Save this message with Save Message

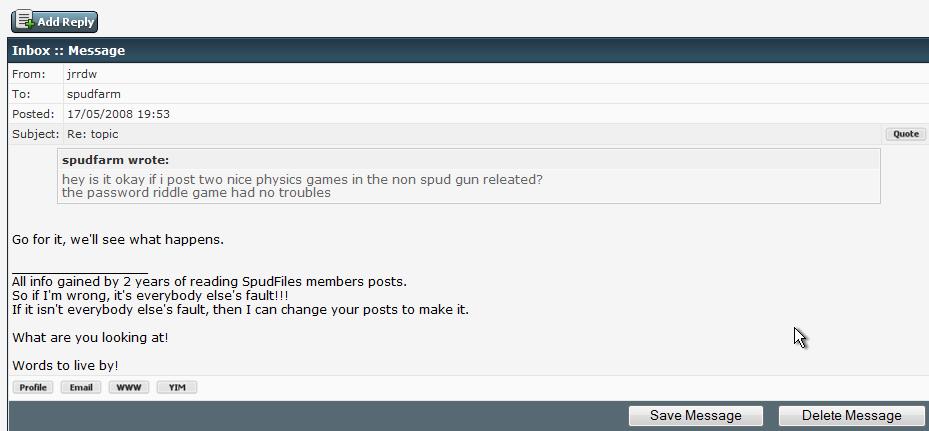point(695,416)
